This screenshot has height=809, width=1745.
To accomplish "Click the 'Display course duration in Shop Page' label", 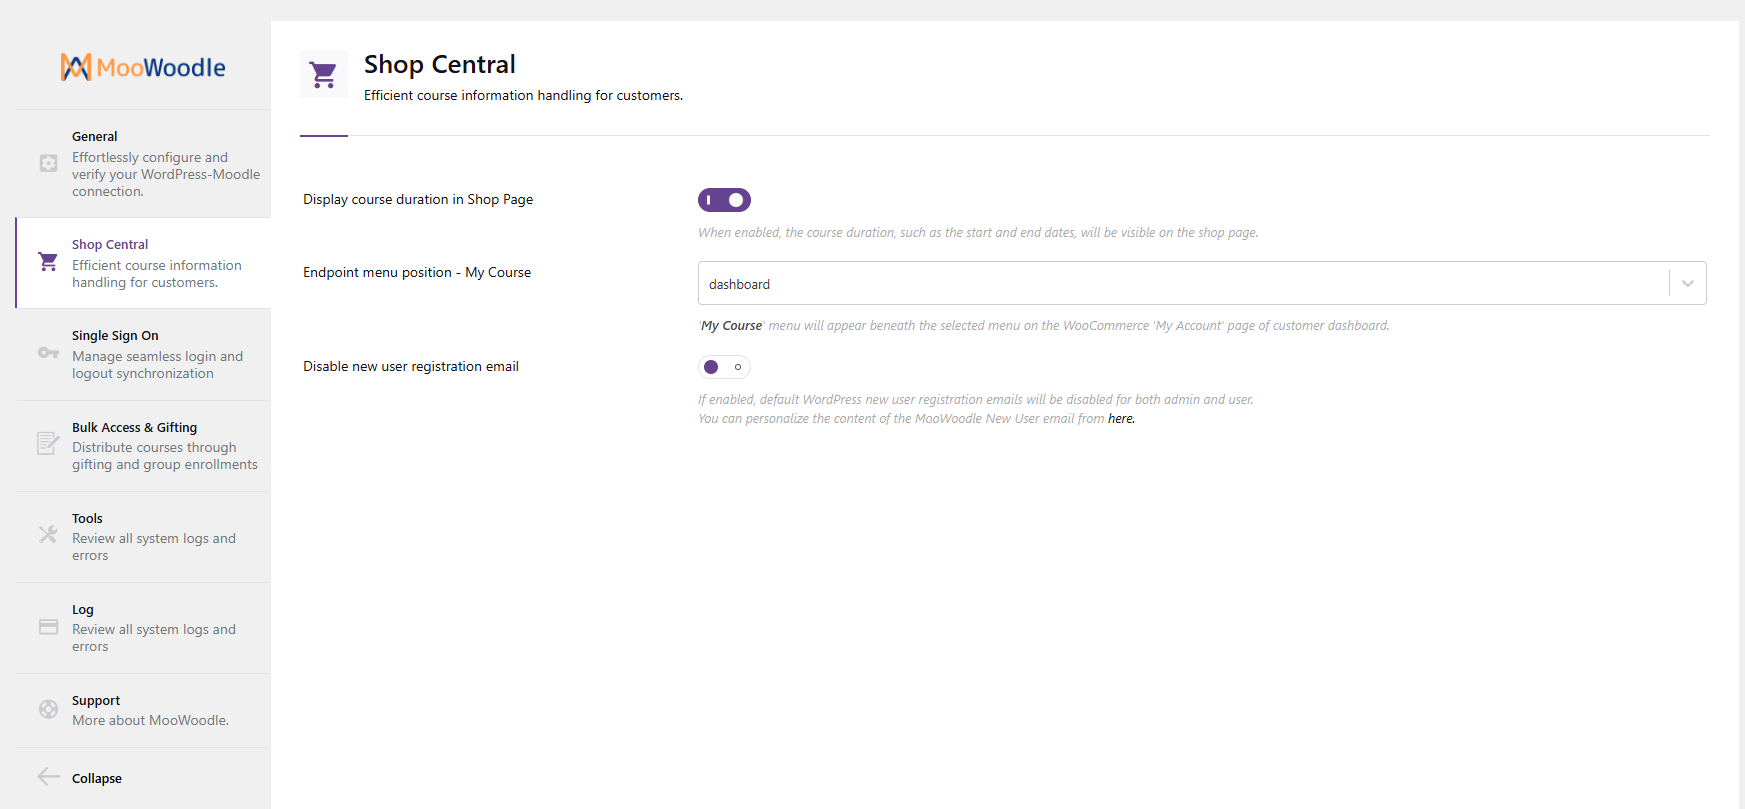I will click(x=418, y=199).
